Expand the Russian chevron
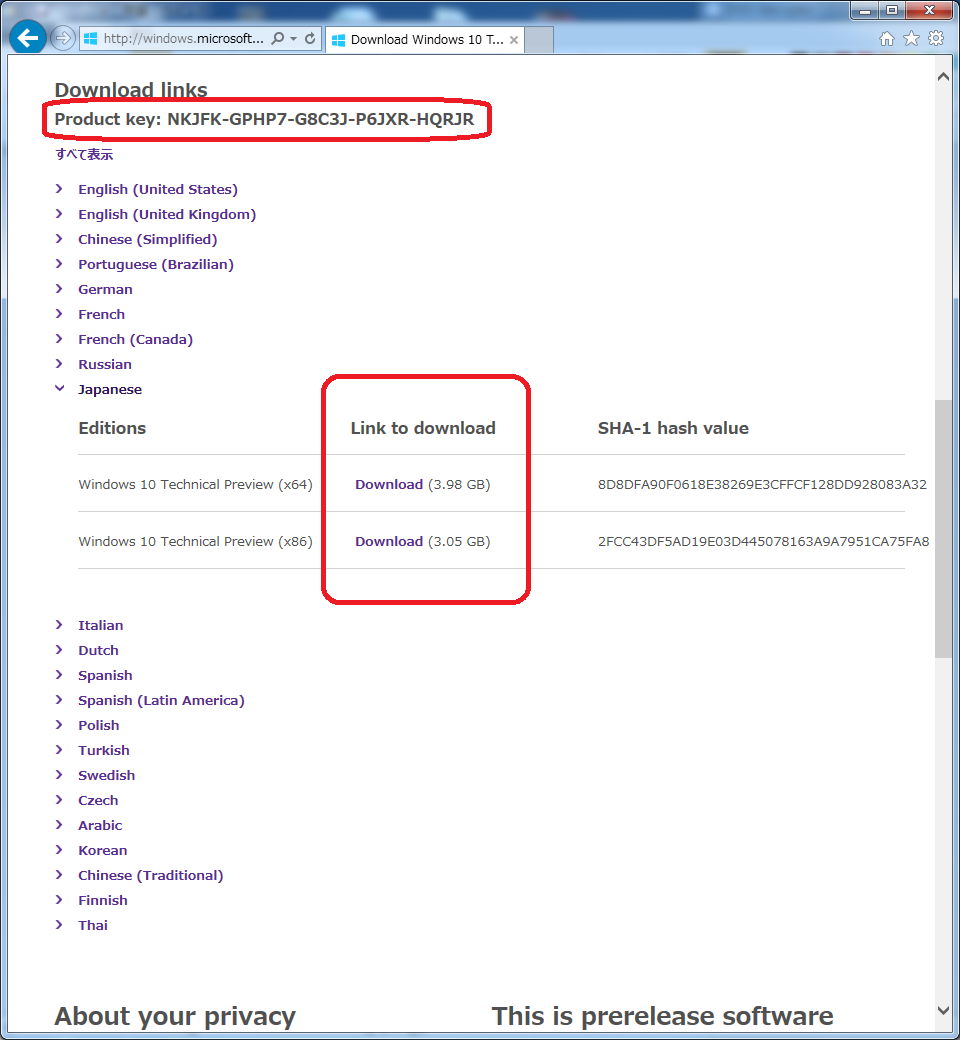This screenshot has width=960, height=1040. (x=59, y=363)
